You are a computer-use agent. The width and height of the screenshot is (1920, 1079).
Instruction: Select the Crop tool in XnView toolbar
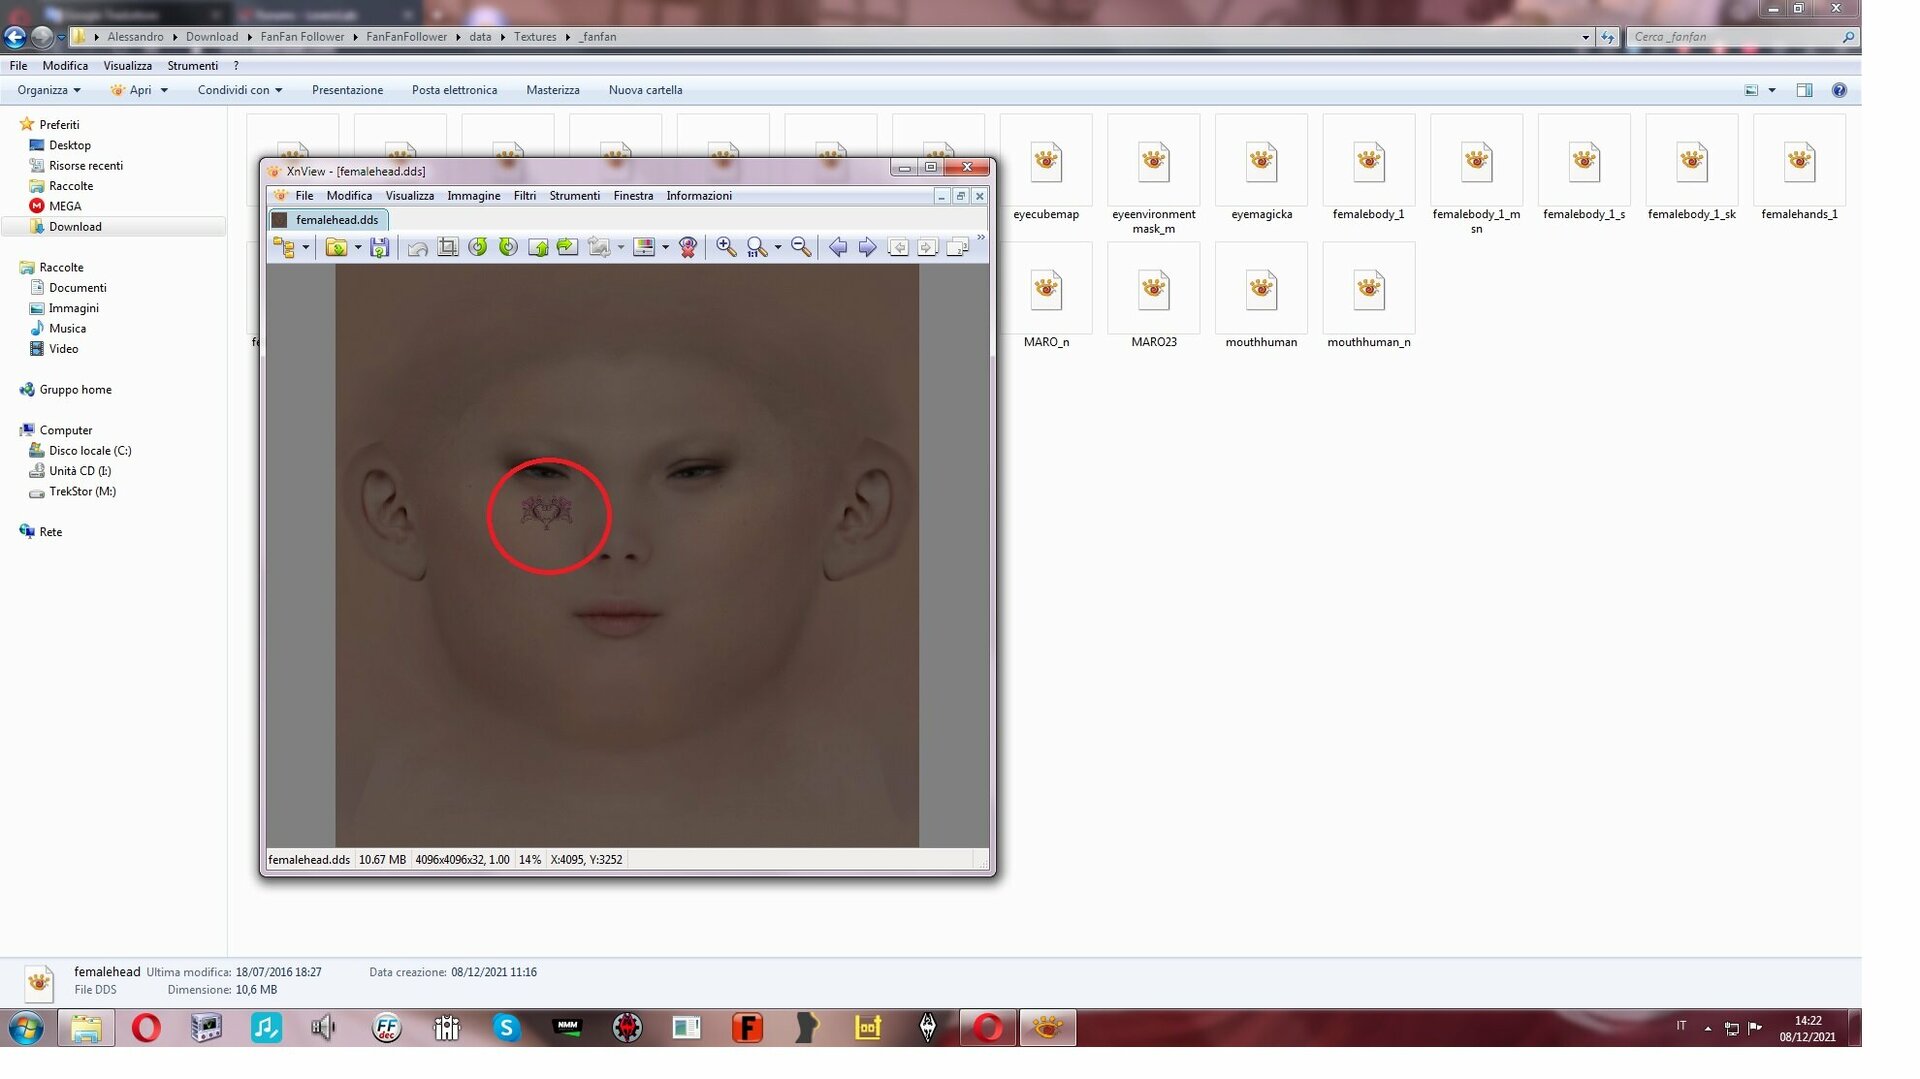[448, 248]
